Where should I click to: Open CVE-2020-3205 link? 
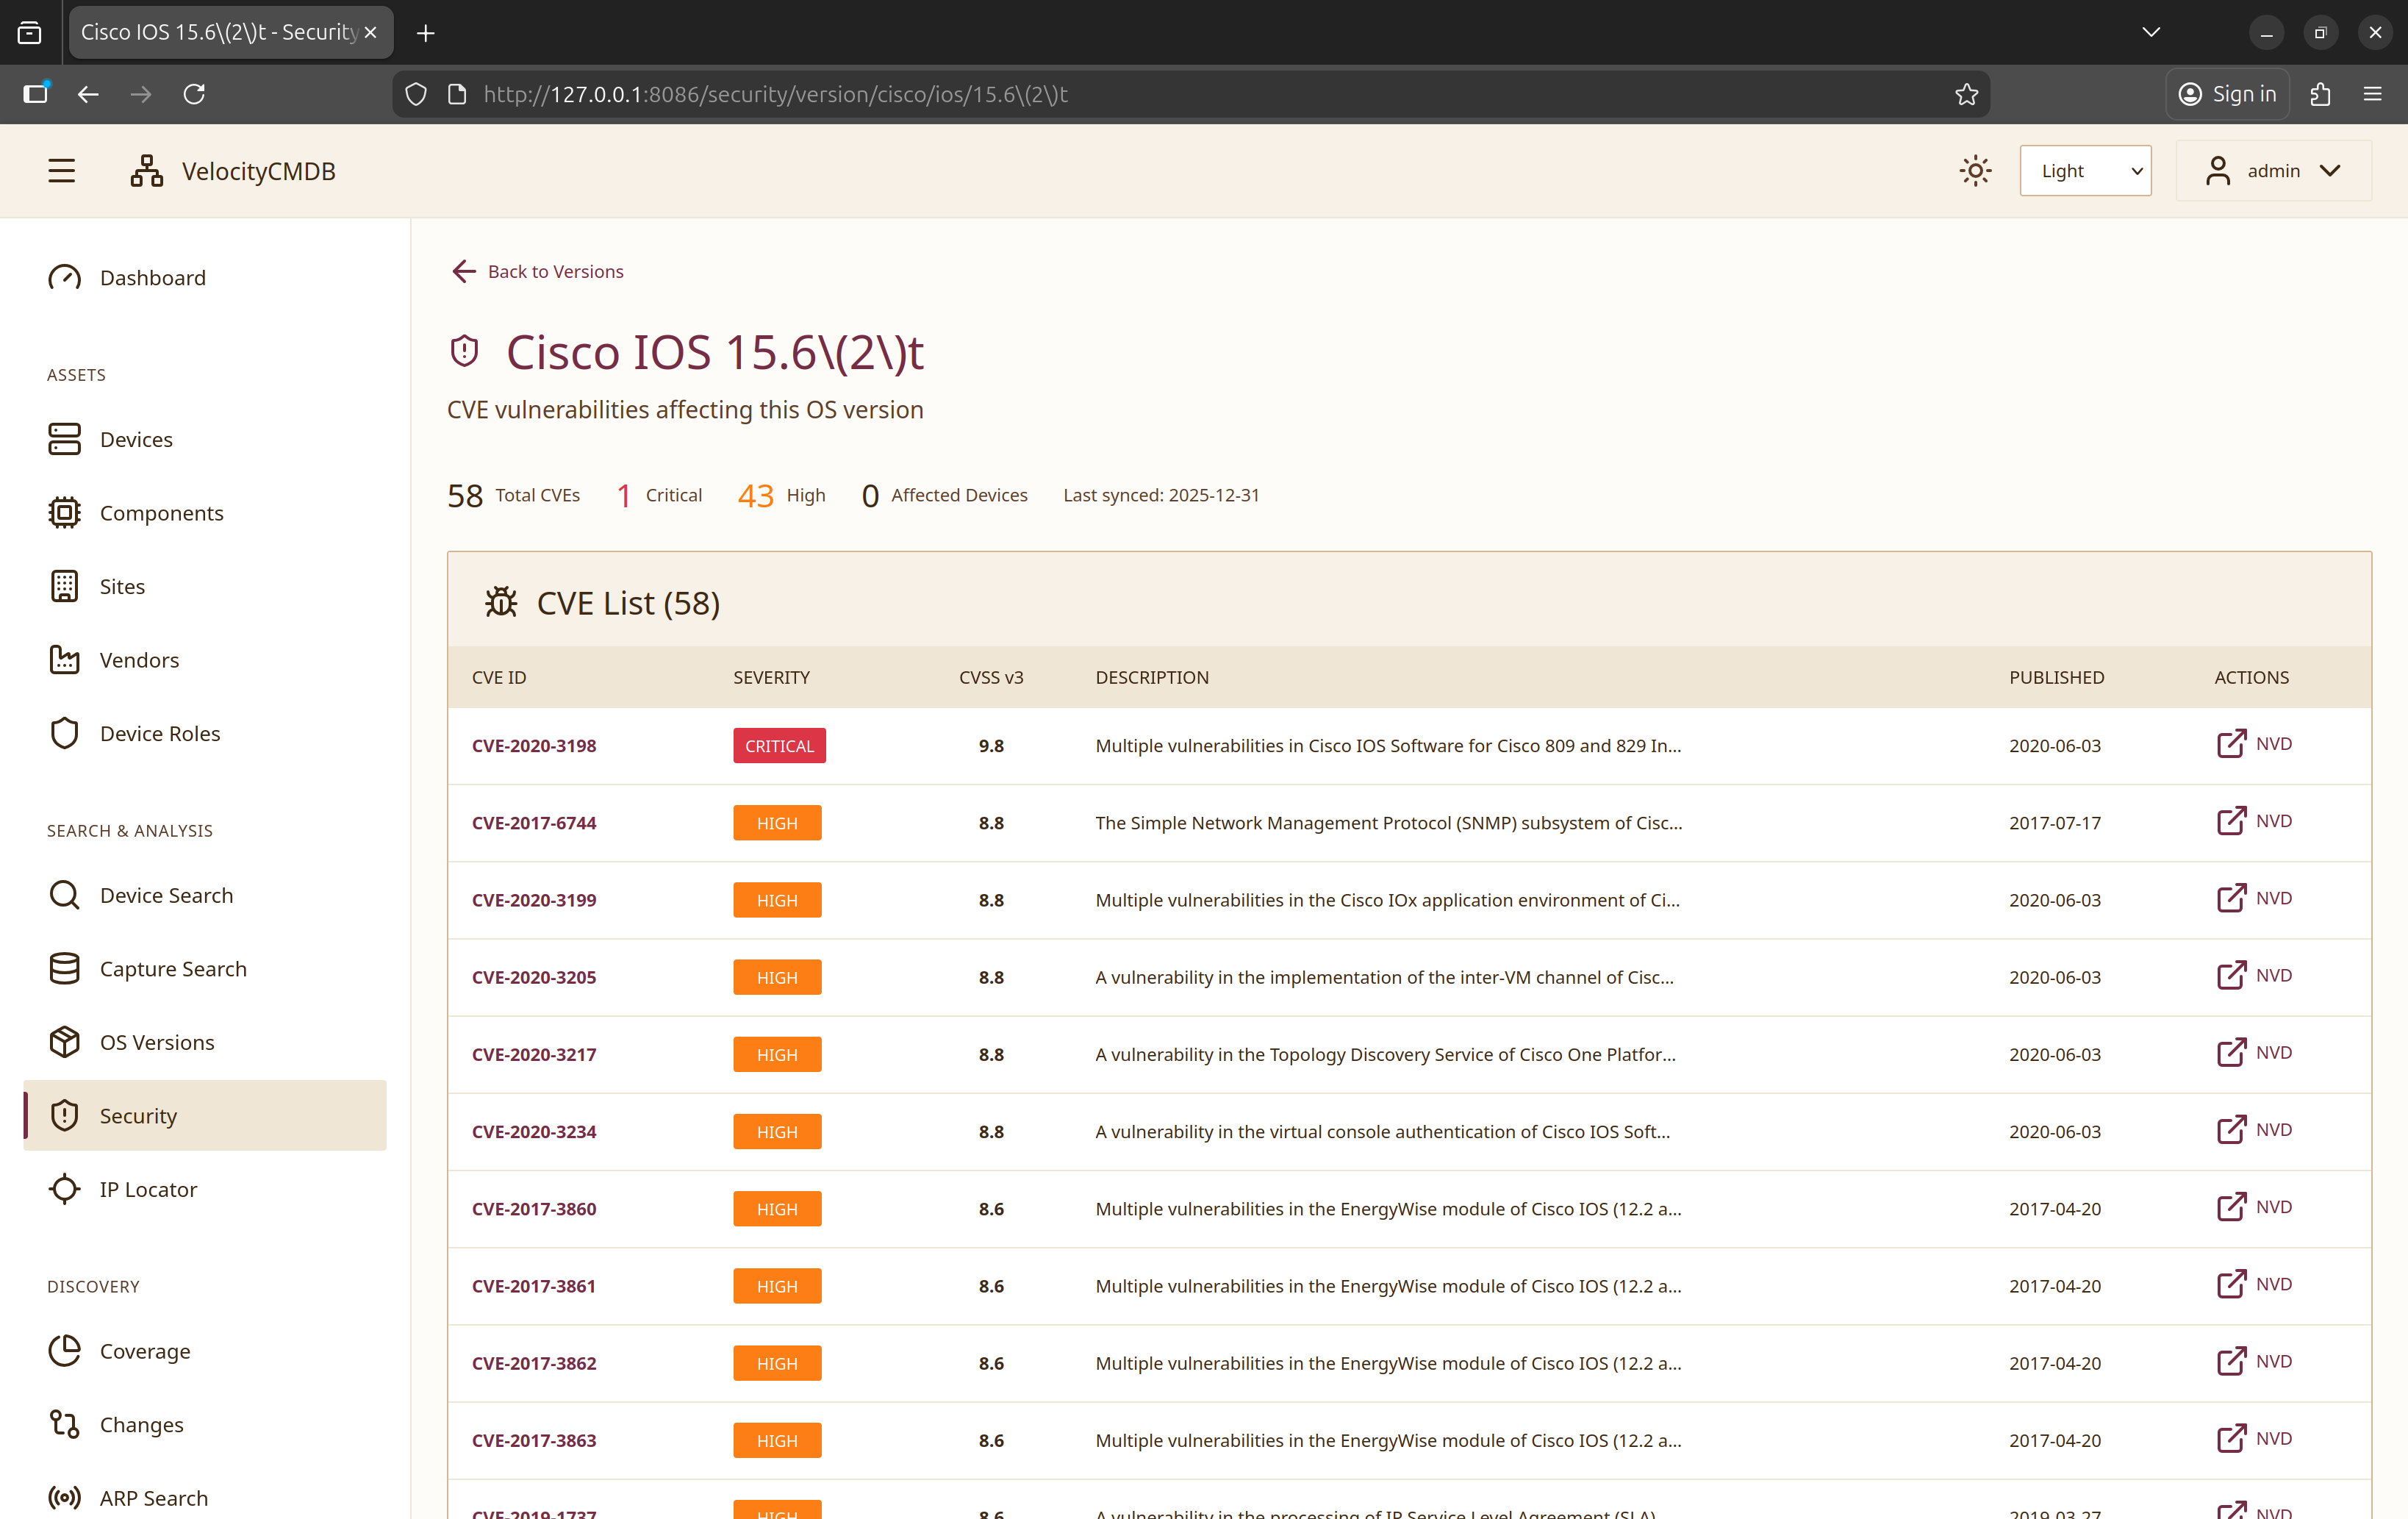point(534,977)
